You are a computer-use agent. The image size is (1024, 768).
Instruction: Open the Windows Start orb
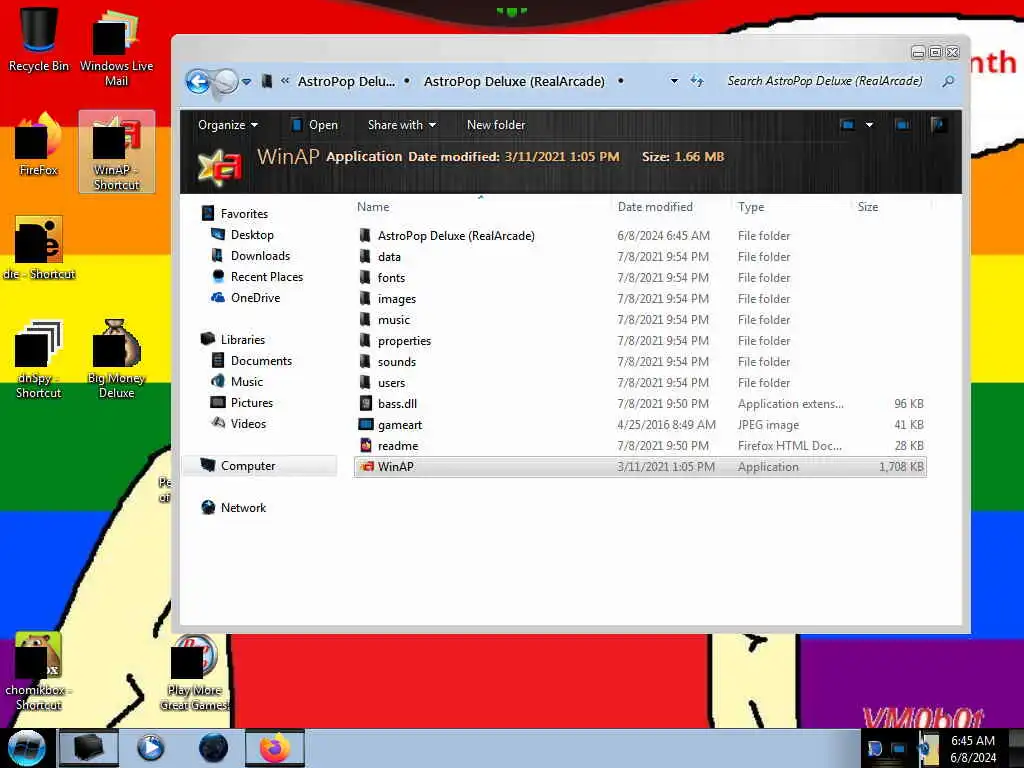(26, 748)
